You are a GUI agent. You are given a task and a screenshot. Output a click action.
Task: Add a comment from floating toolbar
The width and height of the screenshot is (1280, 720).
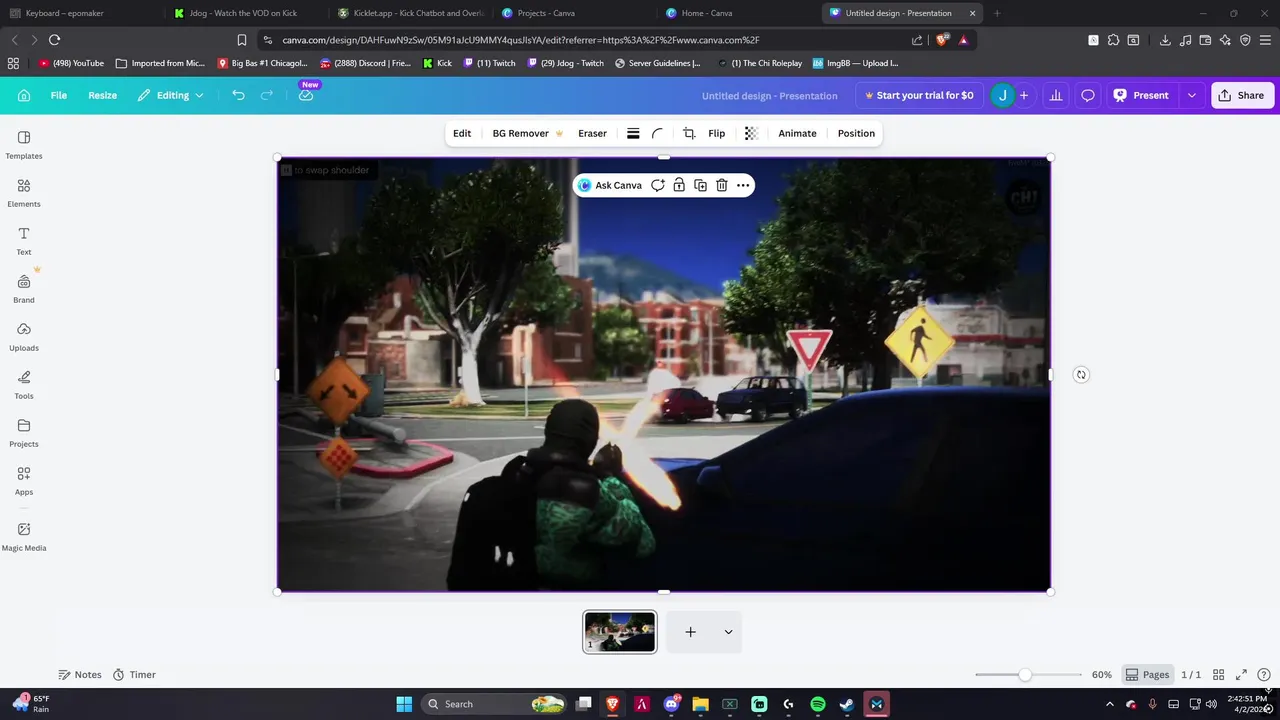(657, 185)
